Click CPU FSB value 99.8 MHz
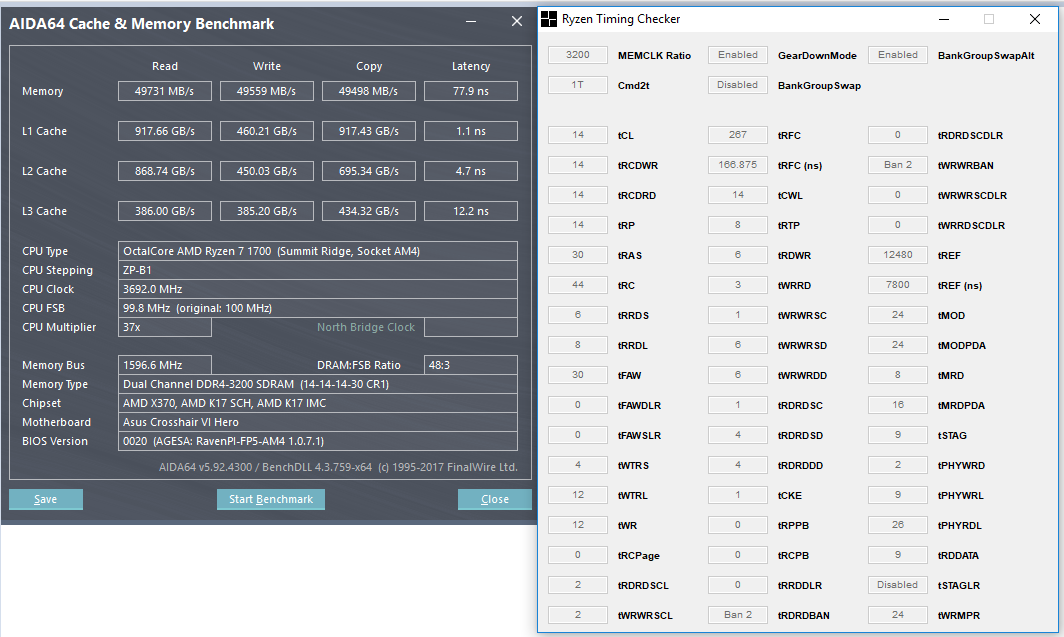 click(x=318, y=308)
